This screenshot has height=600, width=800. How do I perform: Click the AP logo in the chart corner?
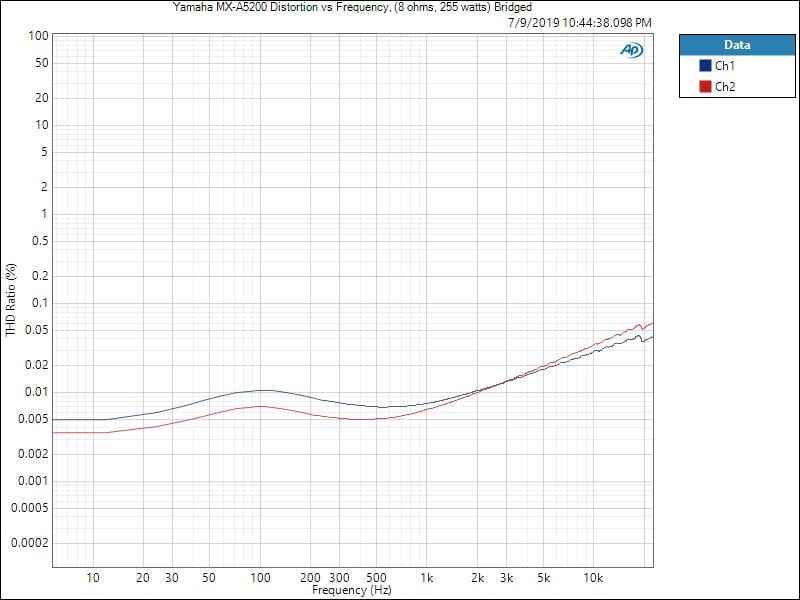631,50
